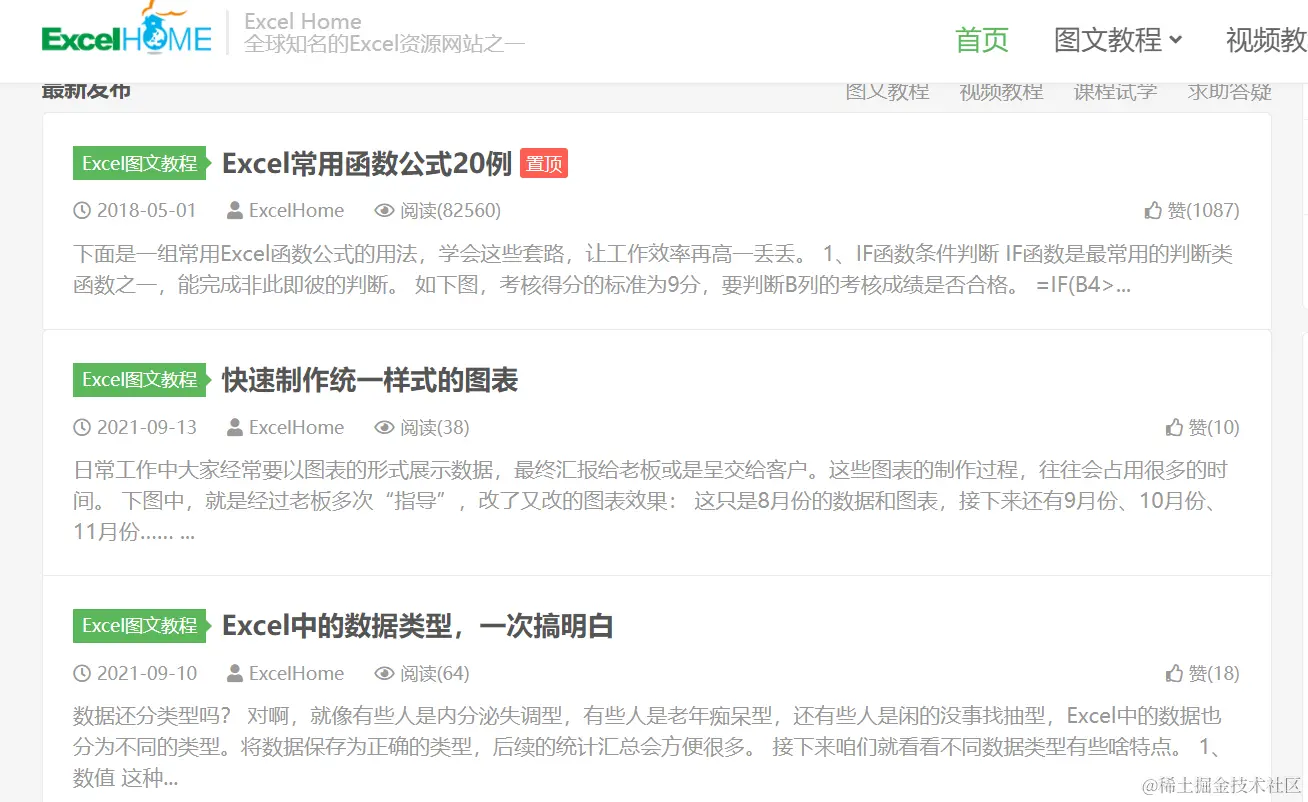The width and height of the screenshot is (1308, 802).
Task: Open the article 快速制作统一样式的图表
Action: point(370,379)
